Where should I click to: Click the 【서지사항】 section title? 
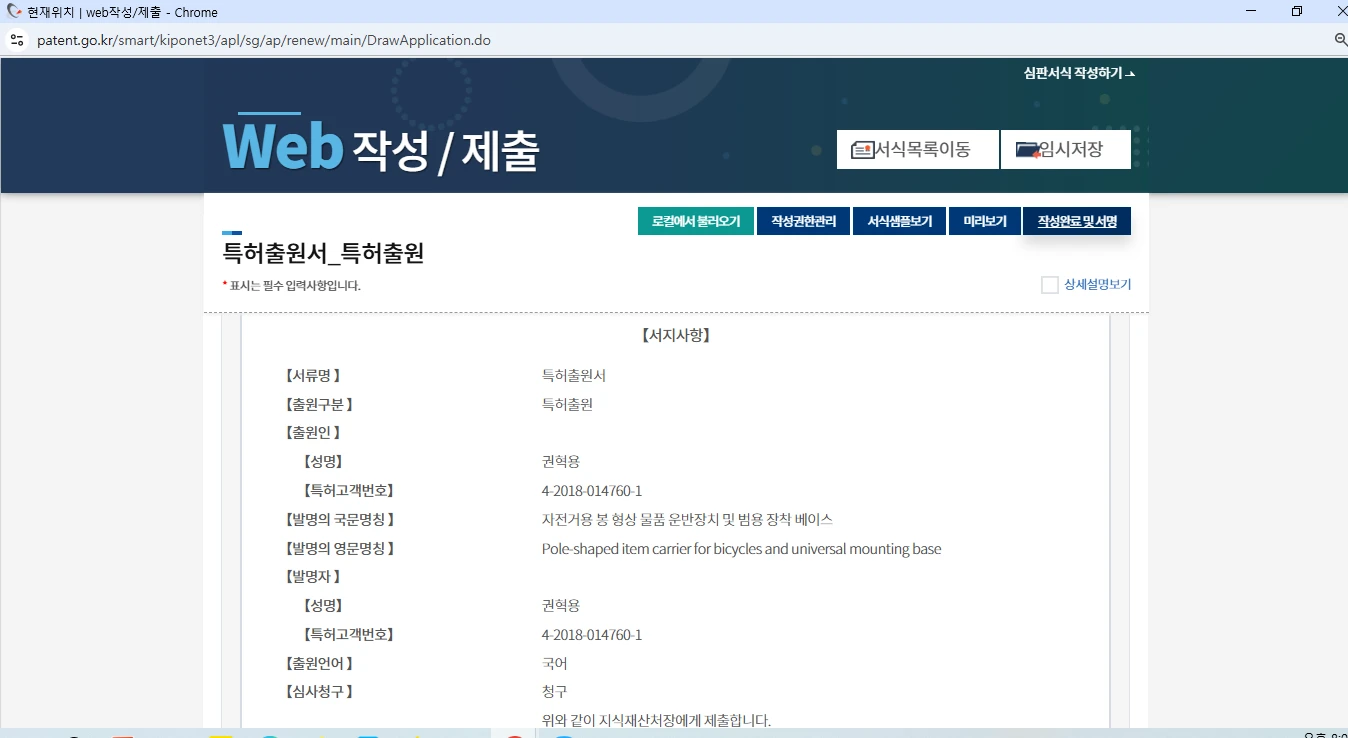675,335
